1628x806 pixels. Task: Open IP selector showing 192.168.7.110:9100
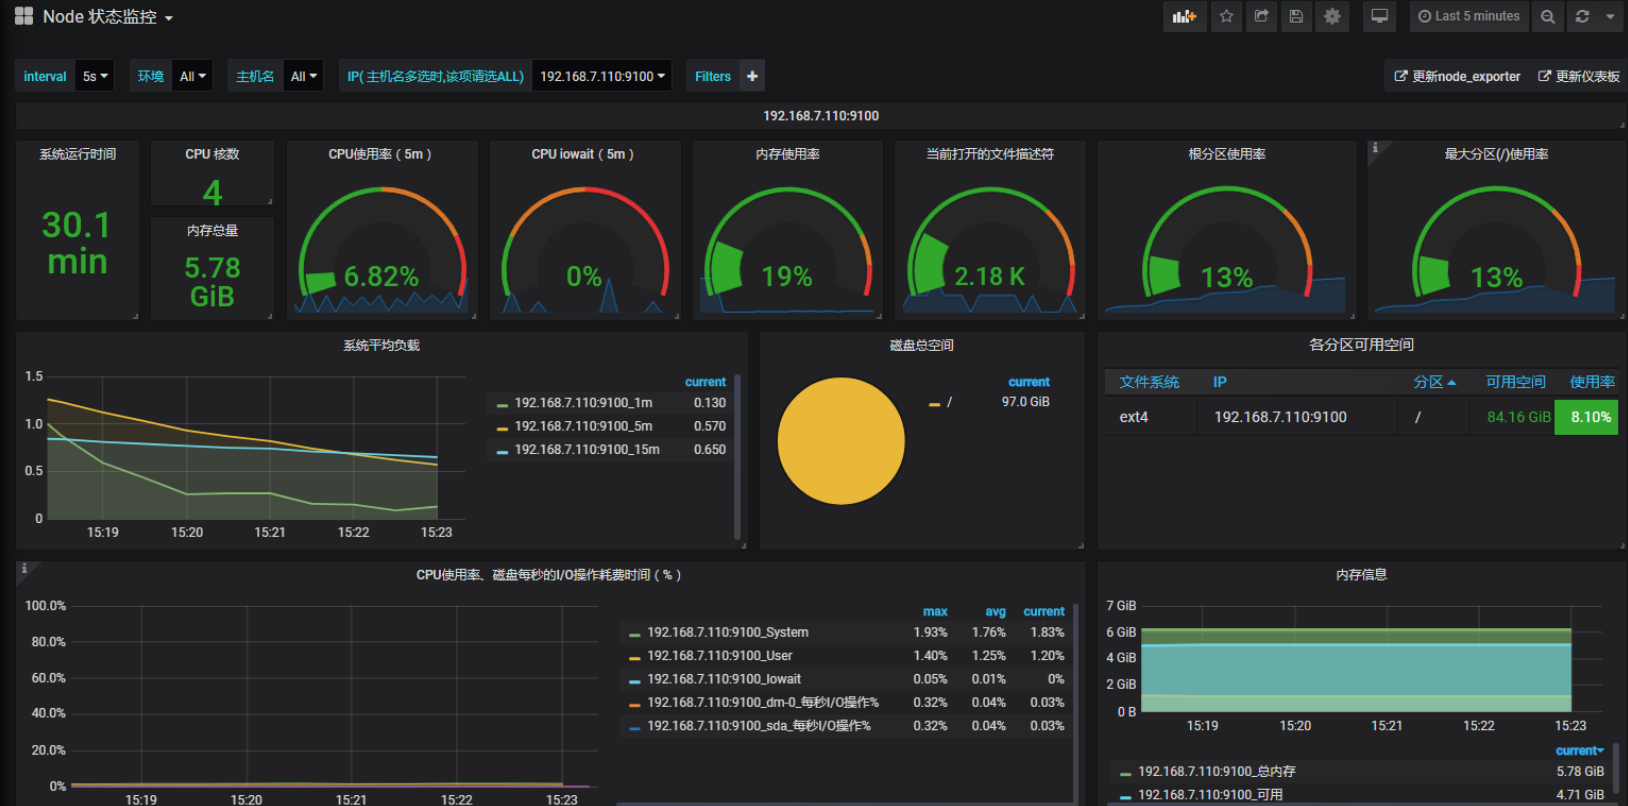click(602, 76)
